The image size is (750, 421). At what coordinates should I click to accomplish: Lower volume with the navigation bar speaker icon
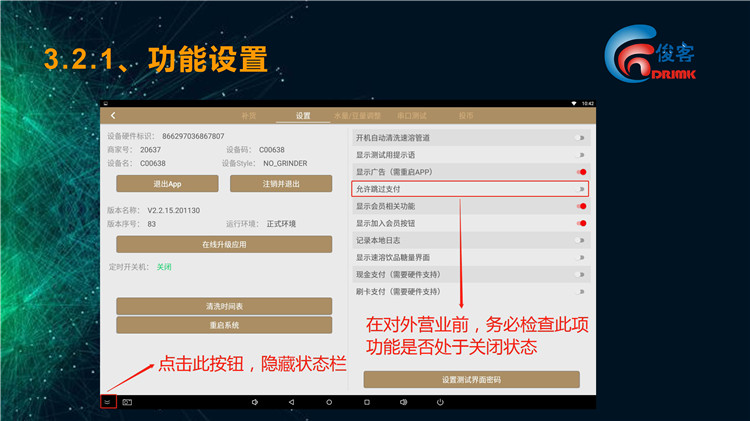[x=254, y=402]
